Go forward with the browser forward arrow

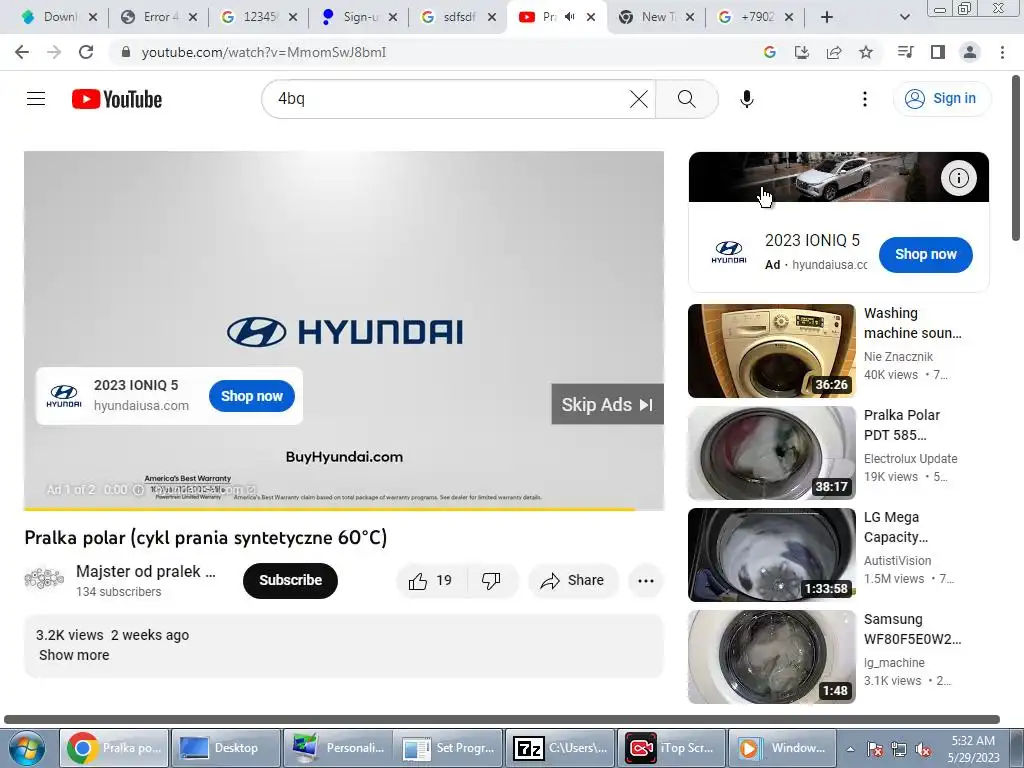[54, 52]
